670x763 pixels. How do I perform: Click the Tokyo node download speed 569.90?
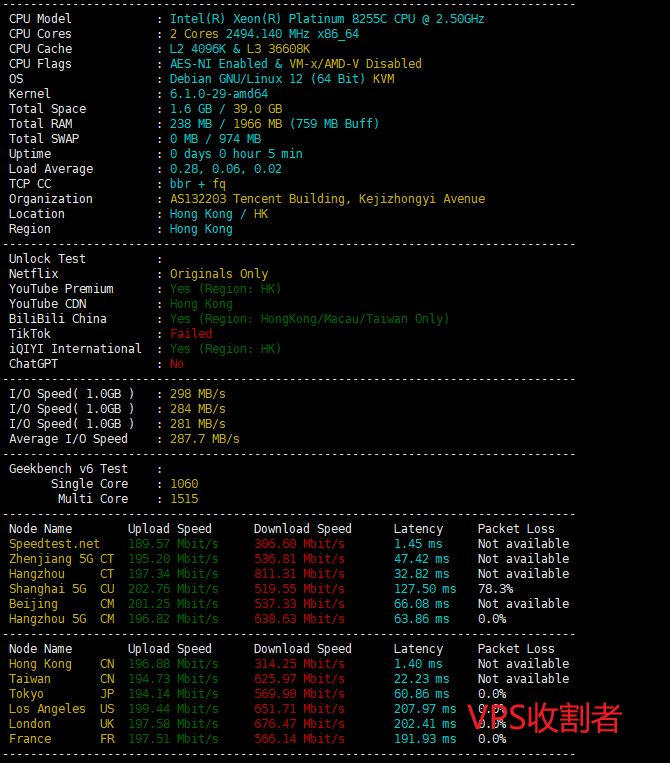point(298,694)
